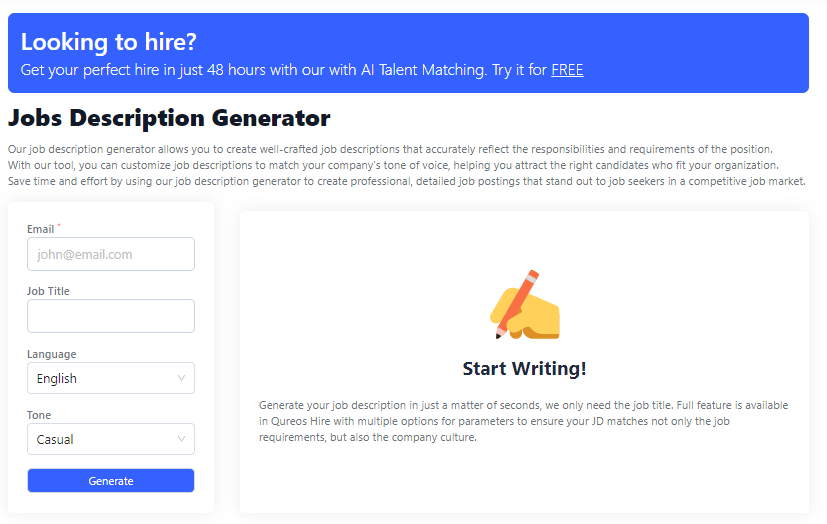
Task: Click the red required asterisk beside Email
Action: click(59, 227)
